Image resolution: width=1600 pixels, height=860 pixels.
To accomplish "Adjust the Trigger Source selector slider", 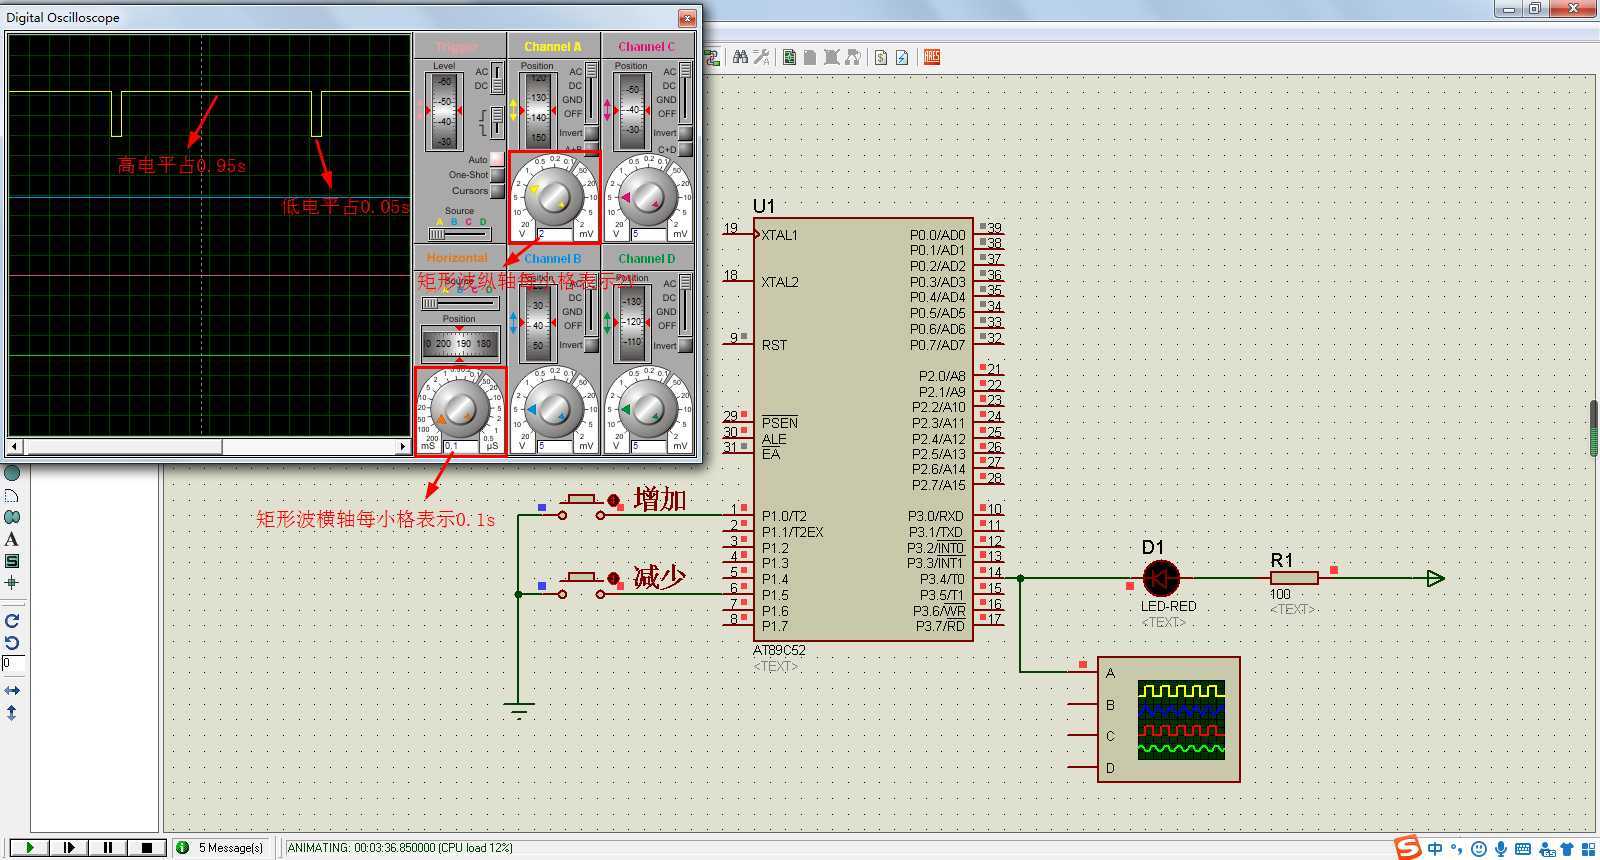I will (x=460, y=234).
